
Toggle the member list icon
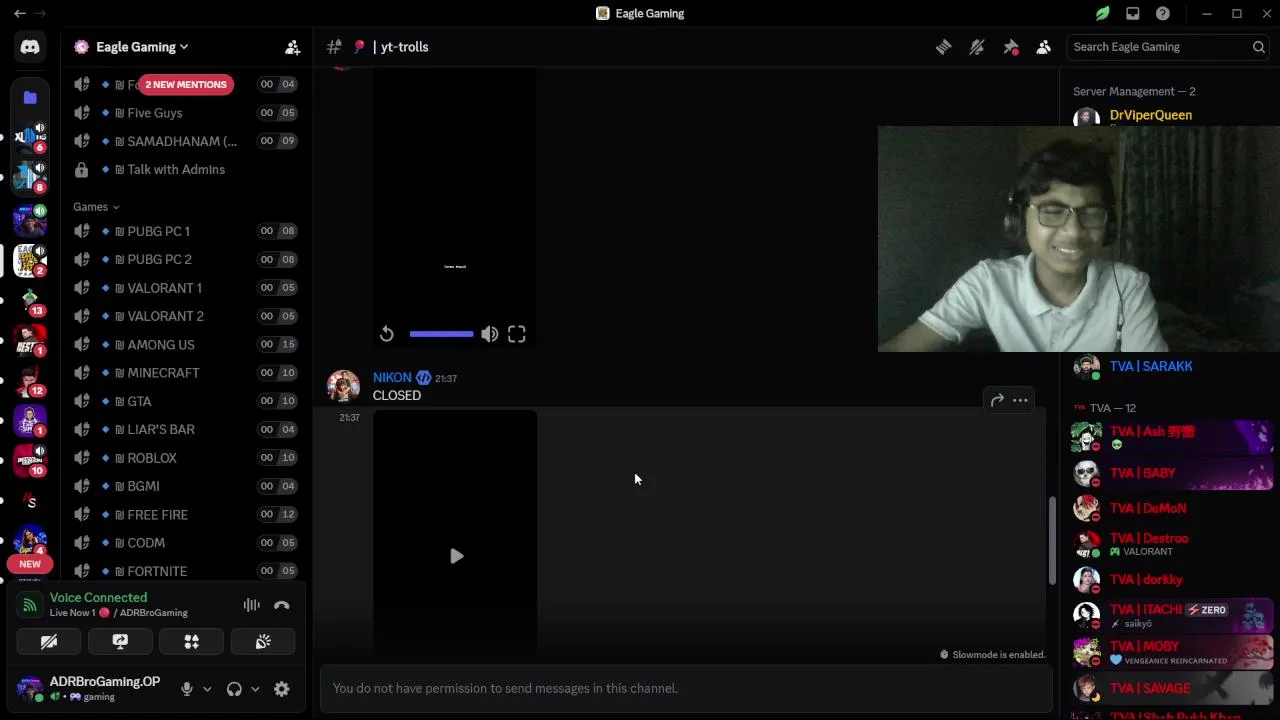(x=1043, y=47)
